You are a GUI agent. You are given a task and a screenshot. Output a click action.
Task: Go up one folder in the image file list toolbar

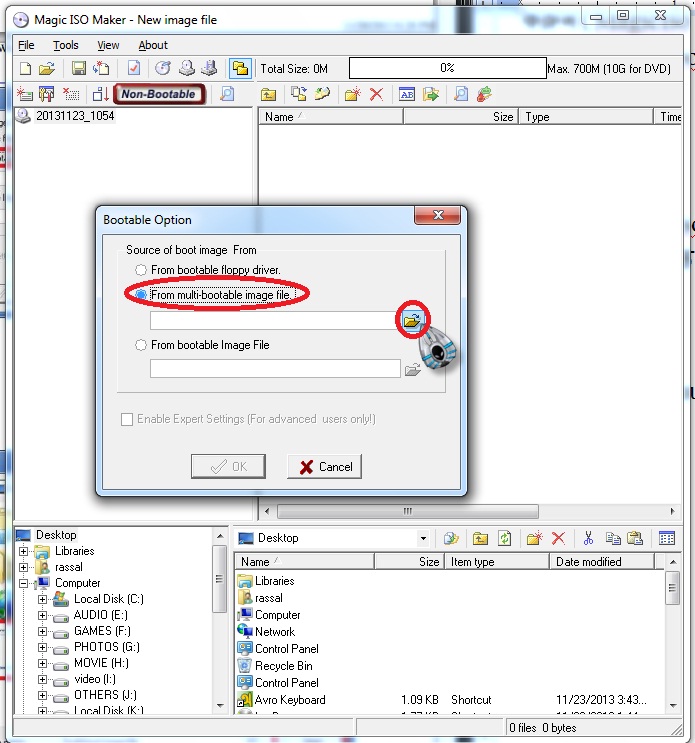pos(269,94)
